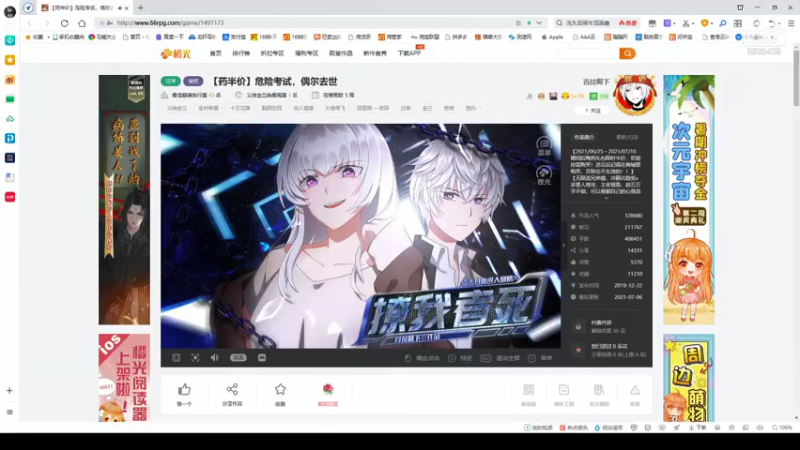Click the 大炮带飞 tag
The height and width of the screenshot is (450, 800).
[x=335, y=108]
